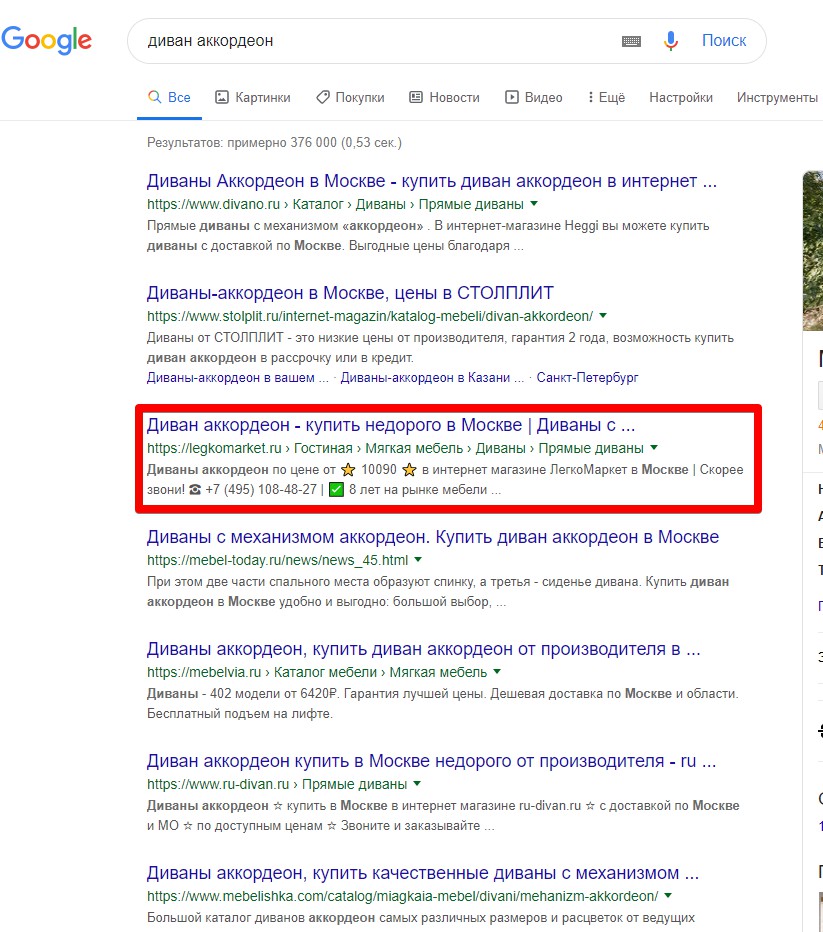Screen dimensions: 823x932
Task: Open the on-screen keyboard icon
Action: [631, 41]
